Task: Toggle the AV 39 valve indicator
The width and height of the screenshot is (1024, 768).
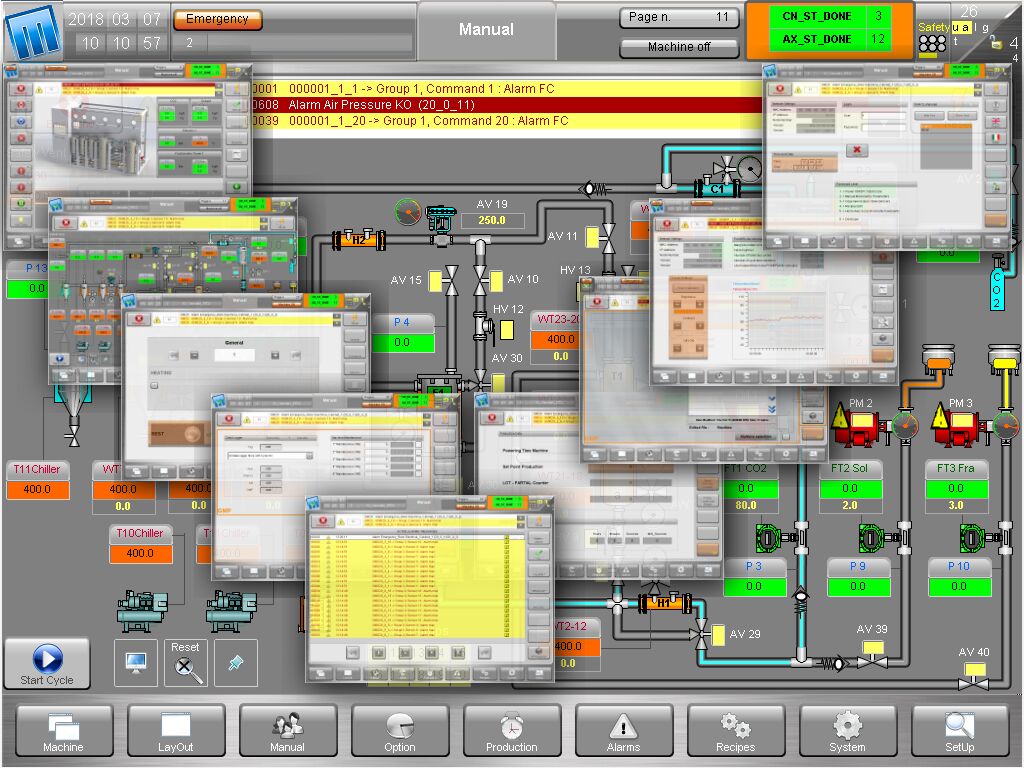Action: click(873, 648)
